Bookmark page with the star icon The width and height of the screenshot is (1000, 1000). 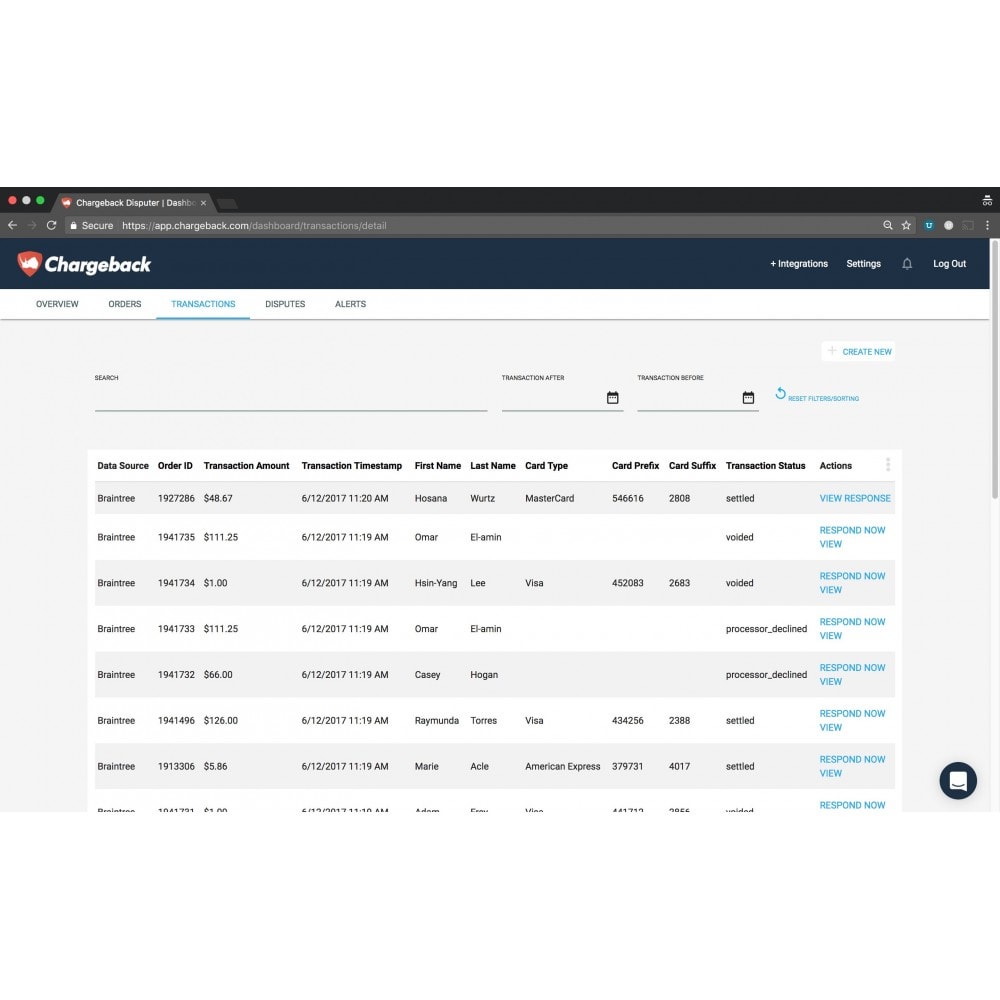[906, 225]
